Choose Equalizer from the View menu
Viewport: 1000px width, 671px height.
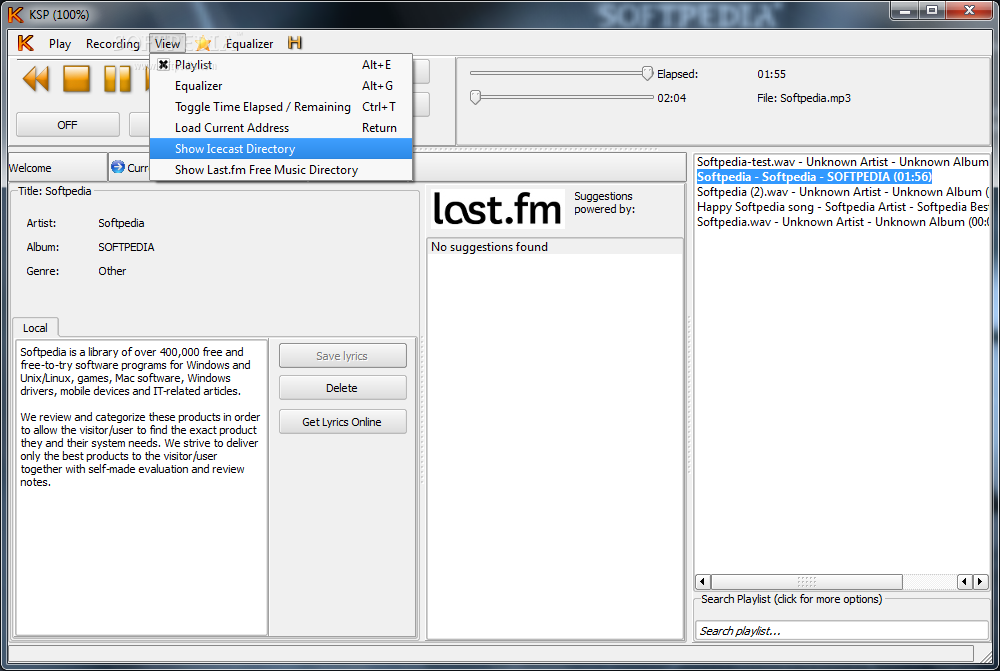click(x=281, y=85)
